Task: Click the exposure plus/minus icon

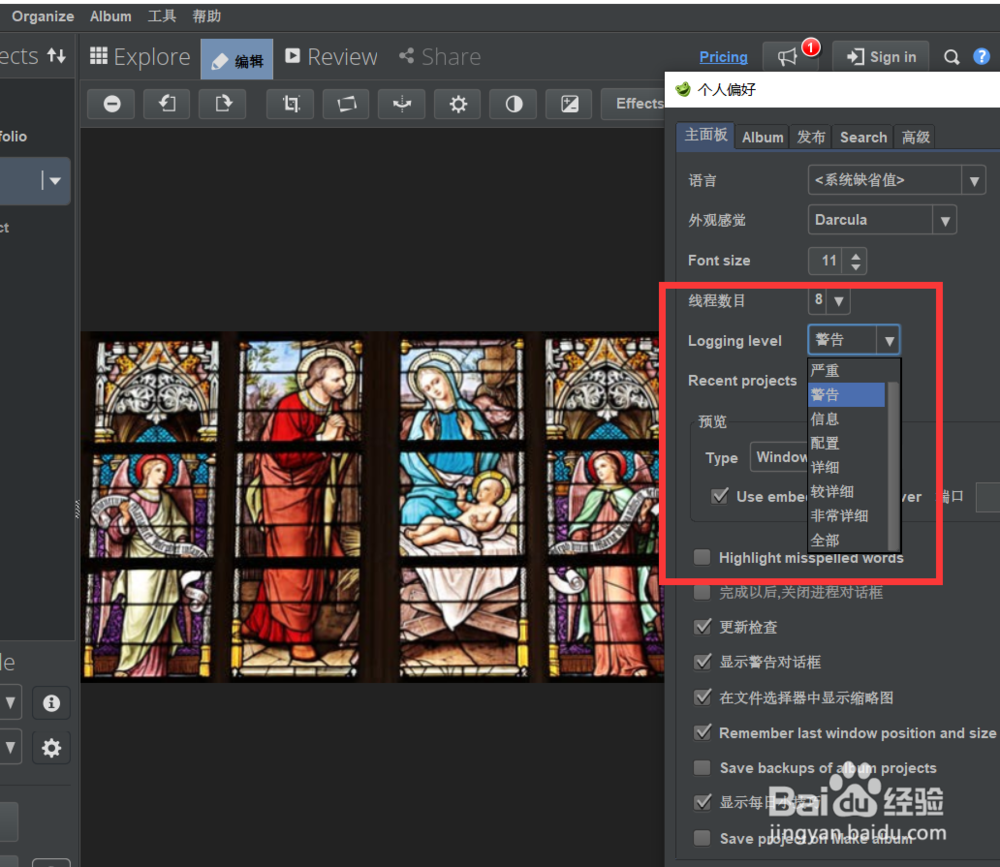Action: (x=570, y=103)
